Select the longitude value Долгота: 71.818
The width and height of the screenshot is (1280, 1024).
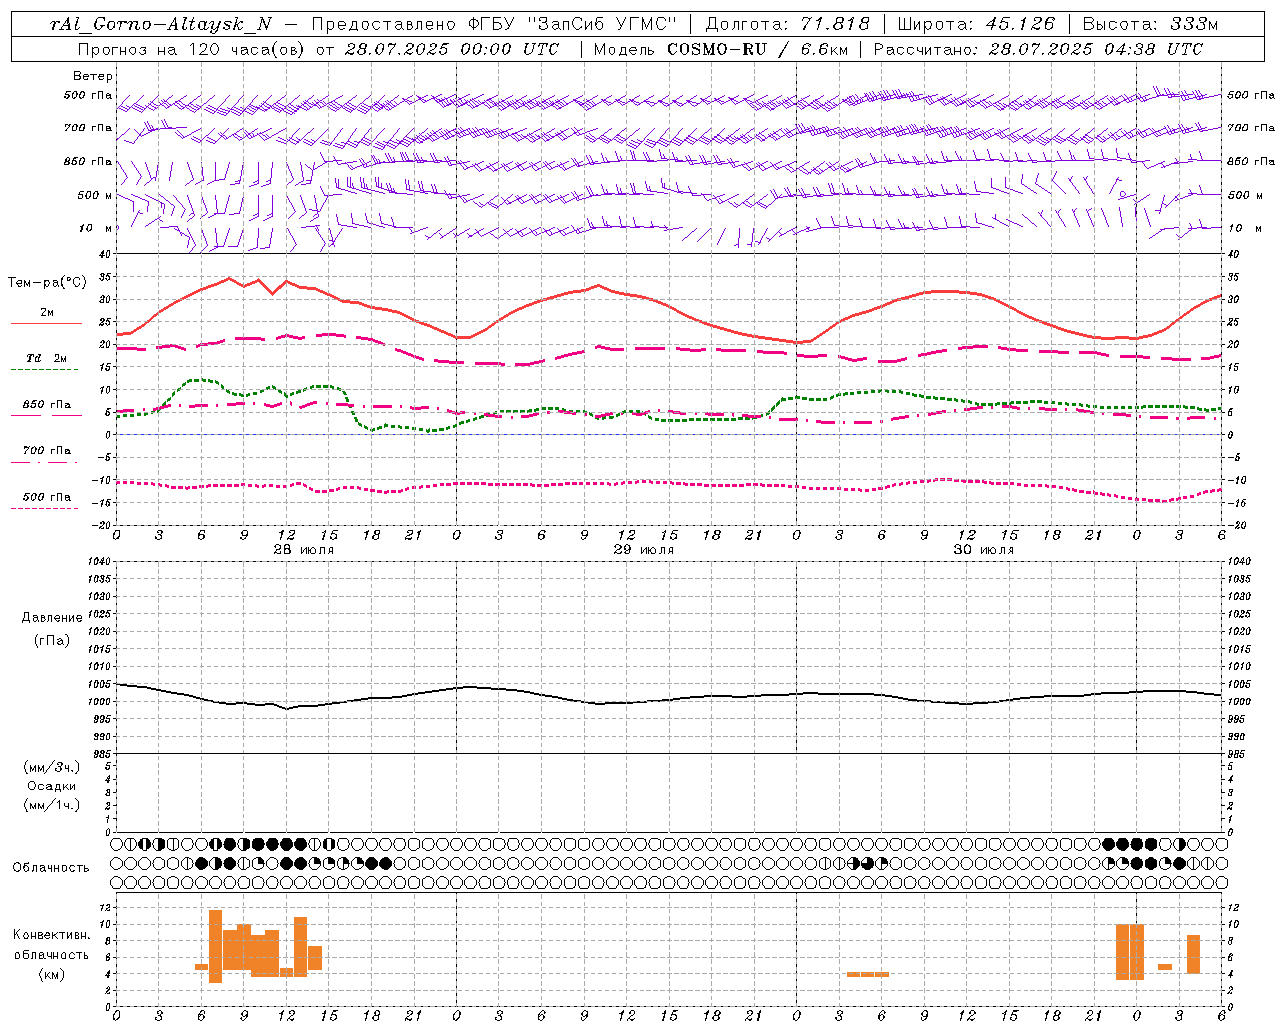787,24
